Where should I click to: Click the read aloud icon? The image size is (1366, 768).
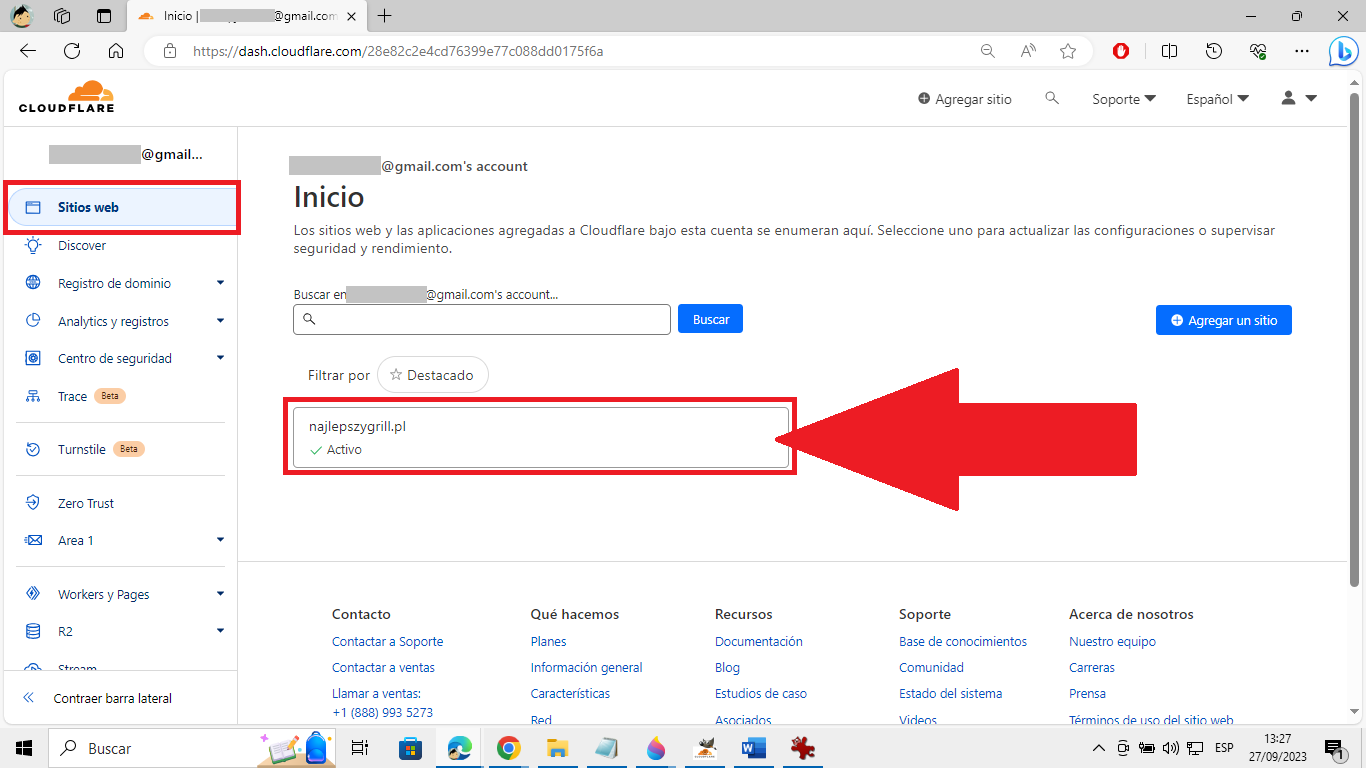coord(1028,51)
